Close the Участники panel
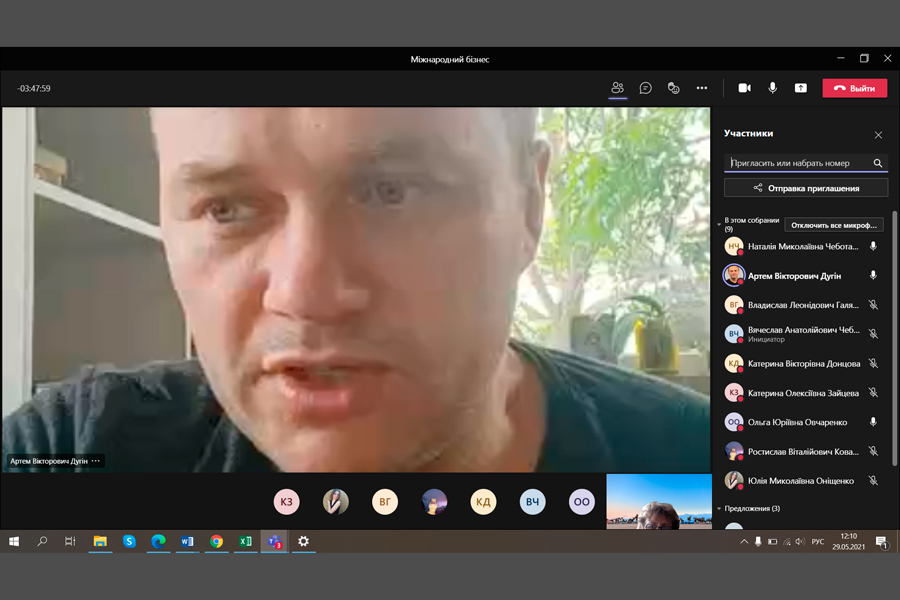 (878, 135)
